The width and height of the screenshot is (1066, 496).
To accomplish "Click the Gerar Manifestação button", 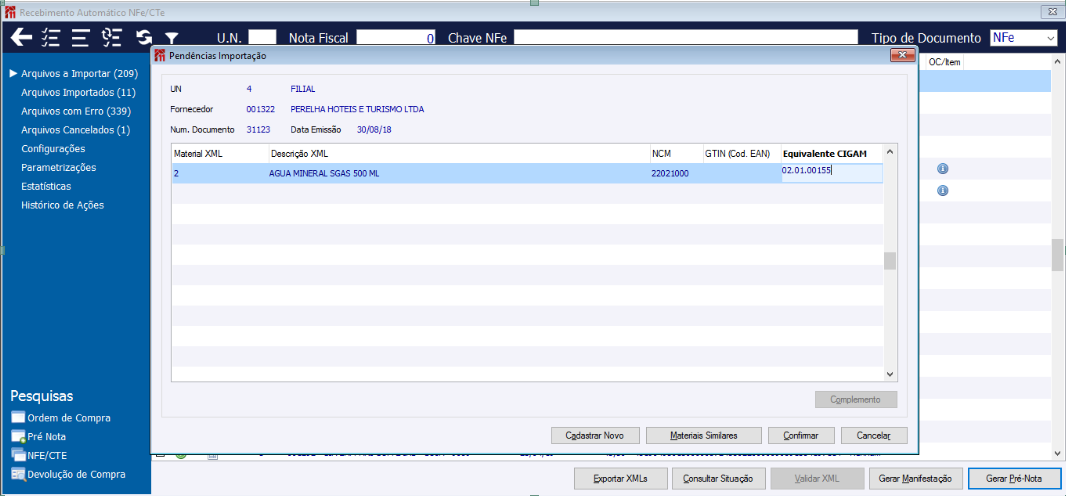I will pos(916,478).
